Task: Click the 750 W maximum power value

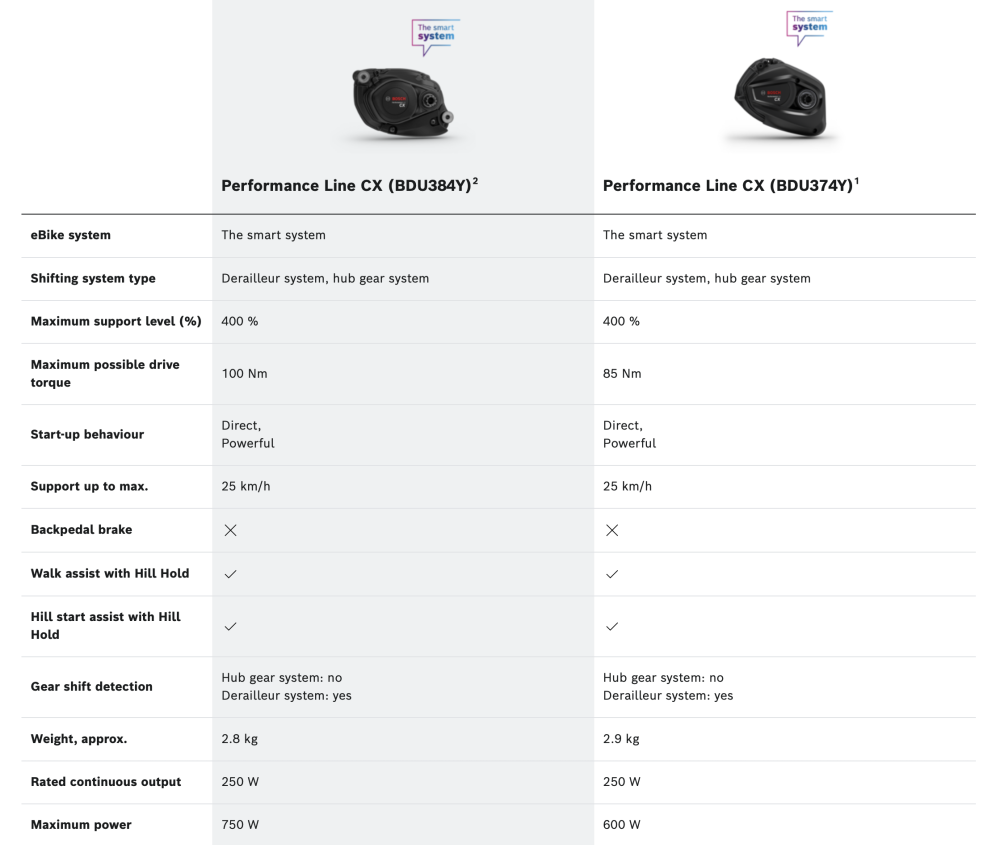Action: point(240,825)
